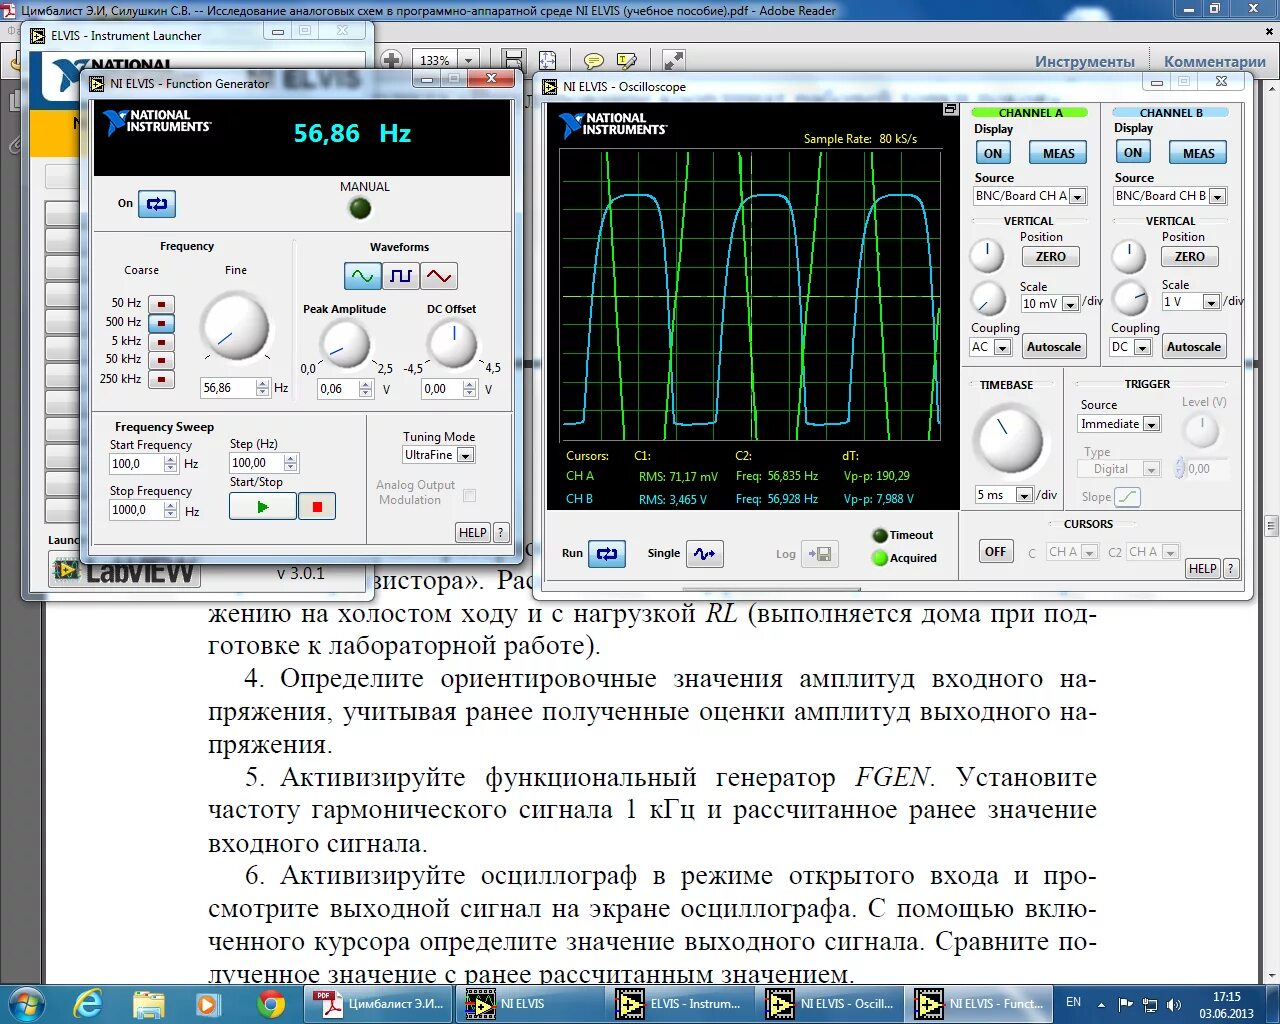The height and width of the screenshot is (1024, 1280).
Task: Click the Start Frequency stepper arrows
Action: [x=170, y=464]
